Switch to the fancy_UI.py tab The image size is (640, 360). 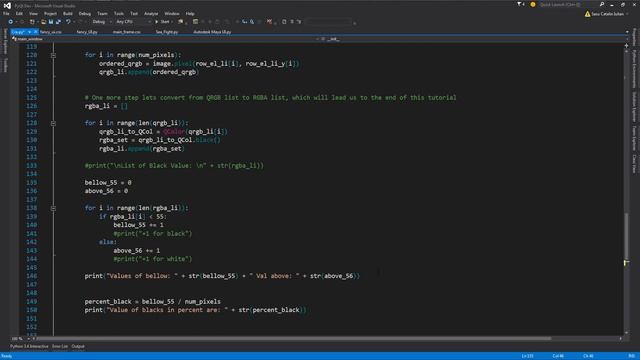pos(87,32)
